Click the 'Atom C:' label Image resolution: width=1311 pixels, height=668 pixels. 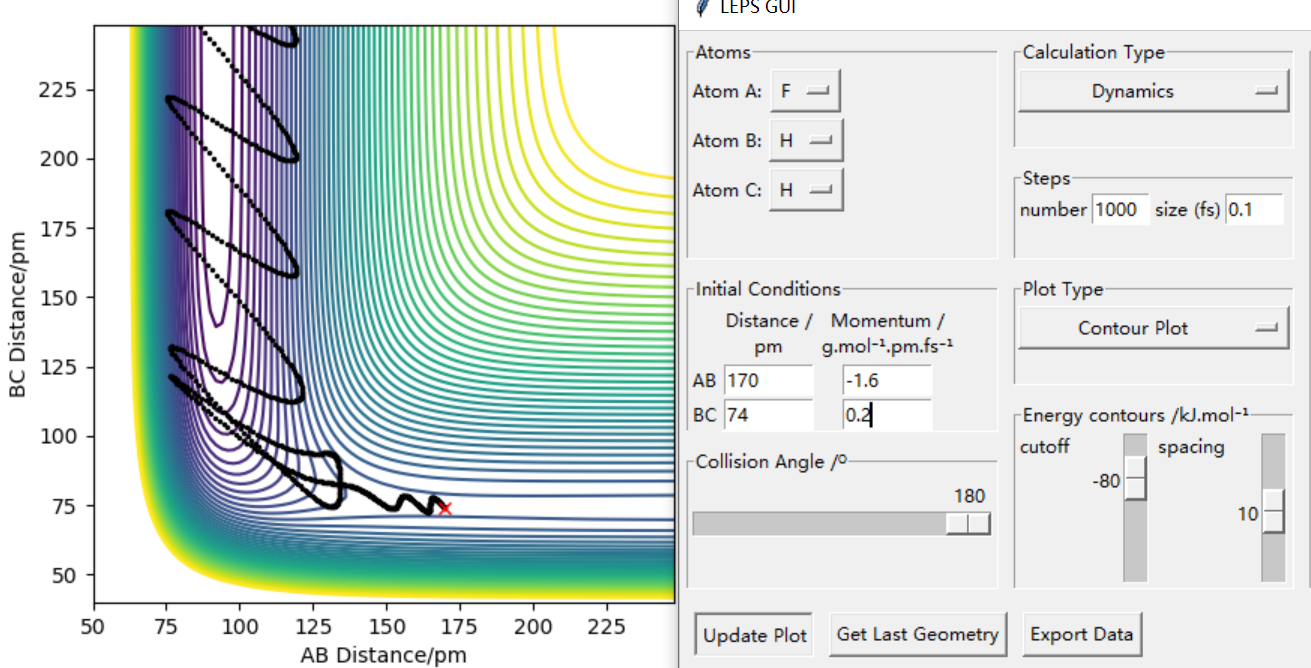click(x=727, y=190)
